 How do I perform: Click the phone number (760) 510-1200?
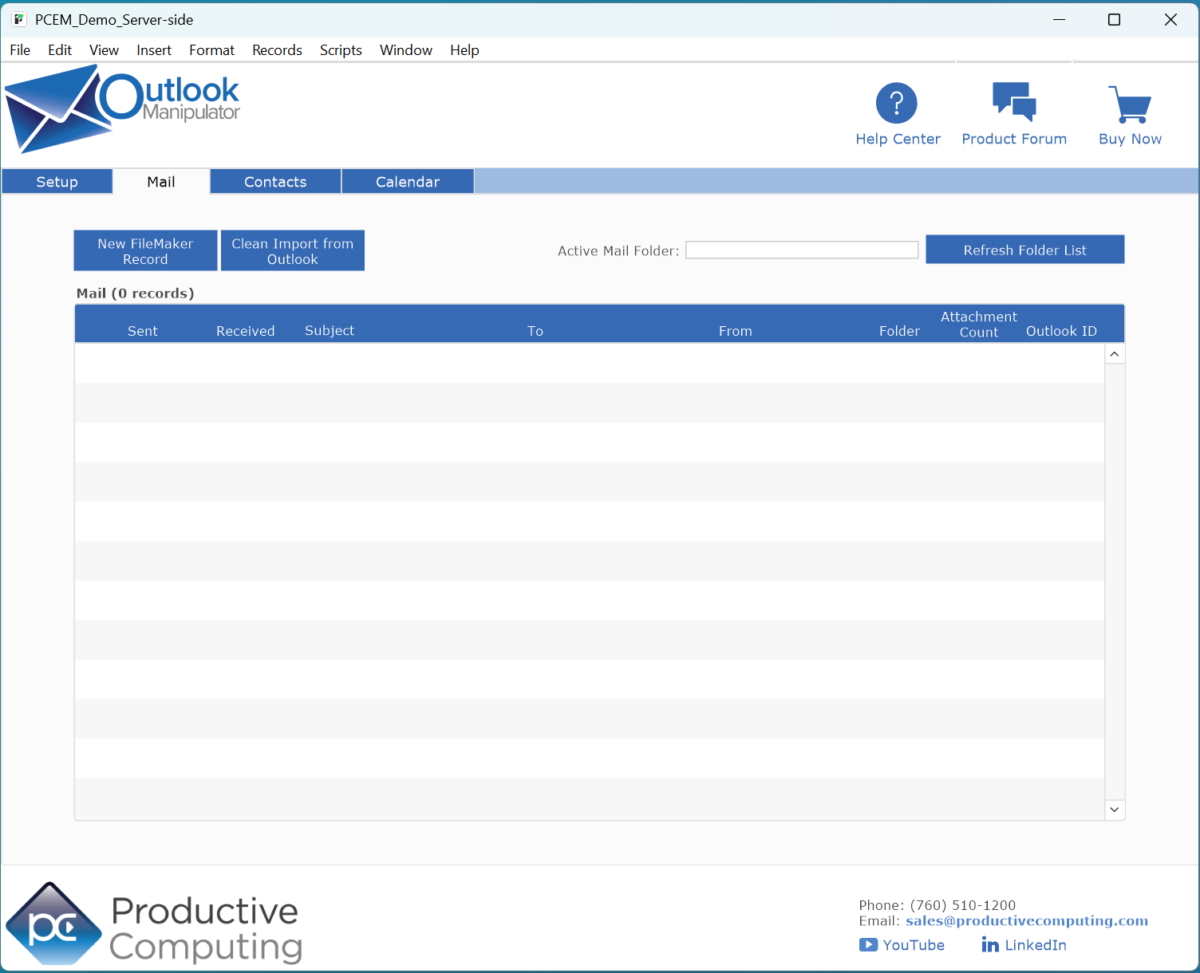coord(963,905)
